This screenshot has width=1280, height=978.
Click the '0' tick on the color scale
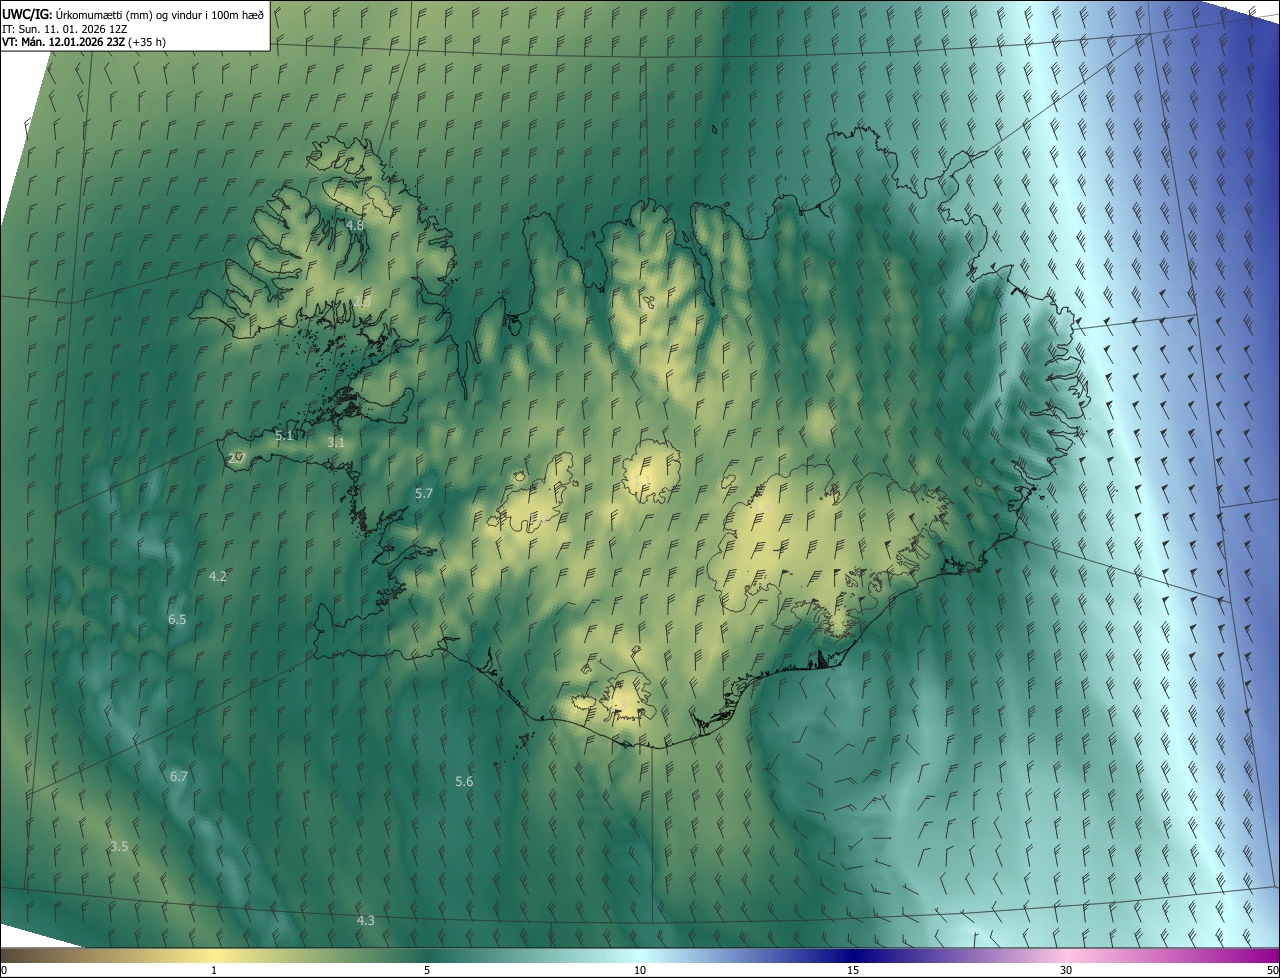click(x=4, y=971)
